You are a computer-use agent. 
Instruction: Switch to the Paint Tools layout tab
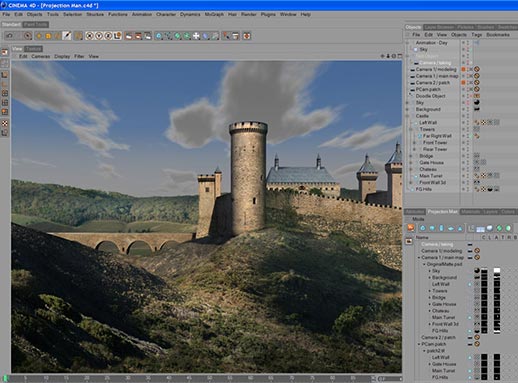pos(36,24)
